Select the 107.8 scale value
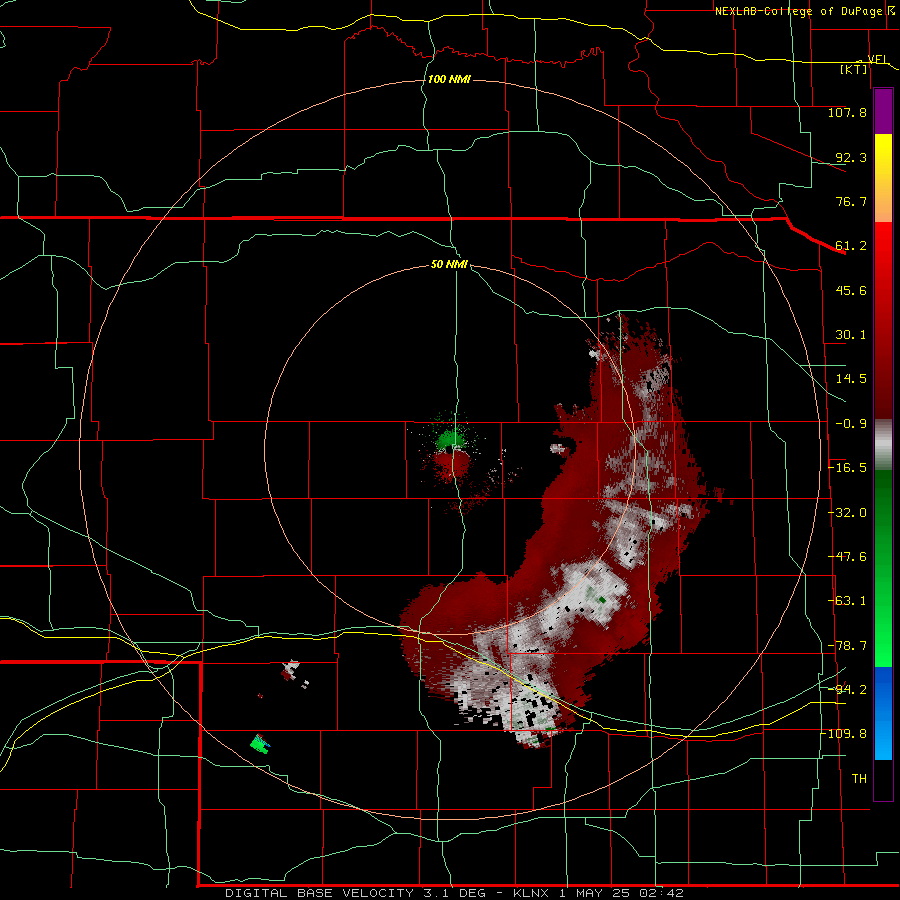This screenshot has width=900, height=900. (847, 112)
